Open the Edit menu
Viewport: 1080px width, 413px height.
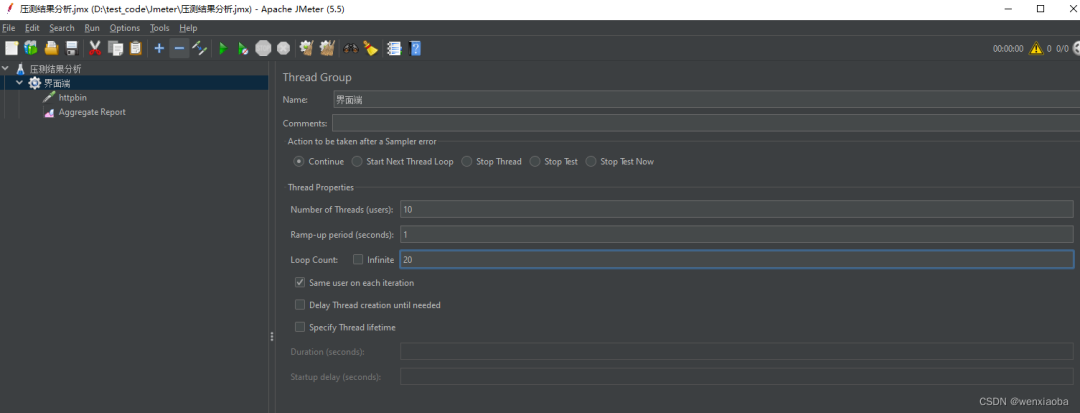(32, 28)
